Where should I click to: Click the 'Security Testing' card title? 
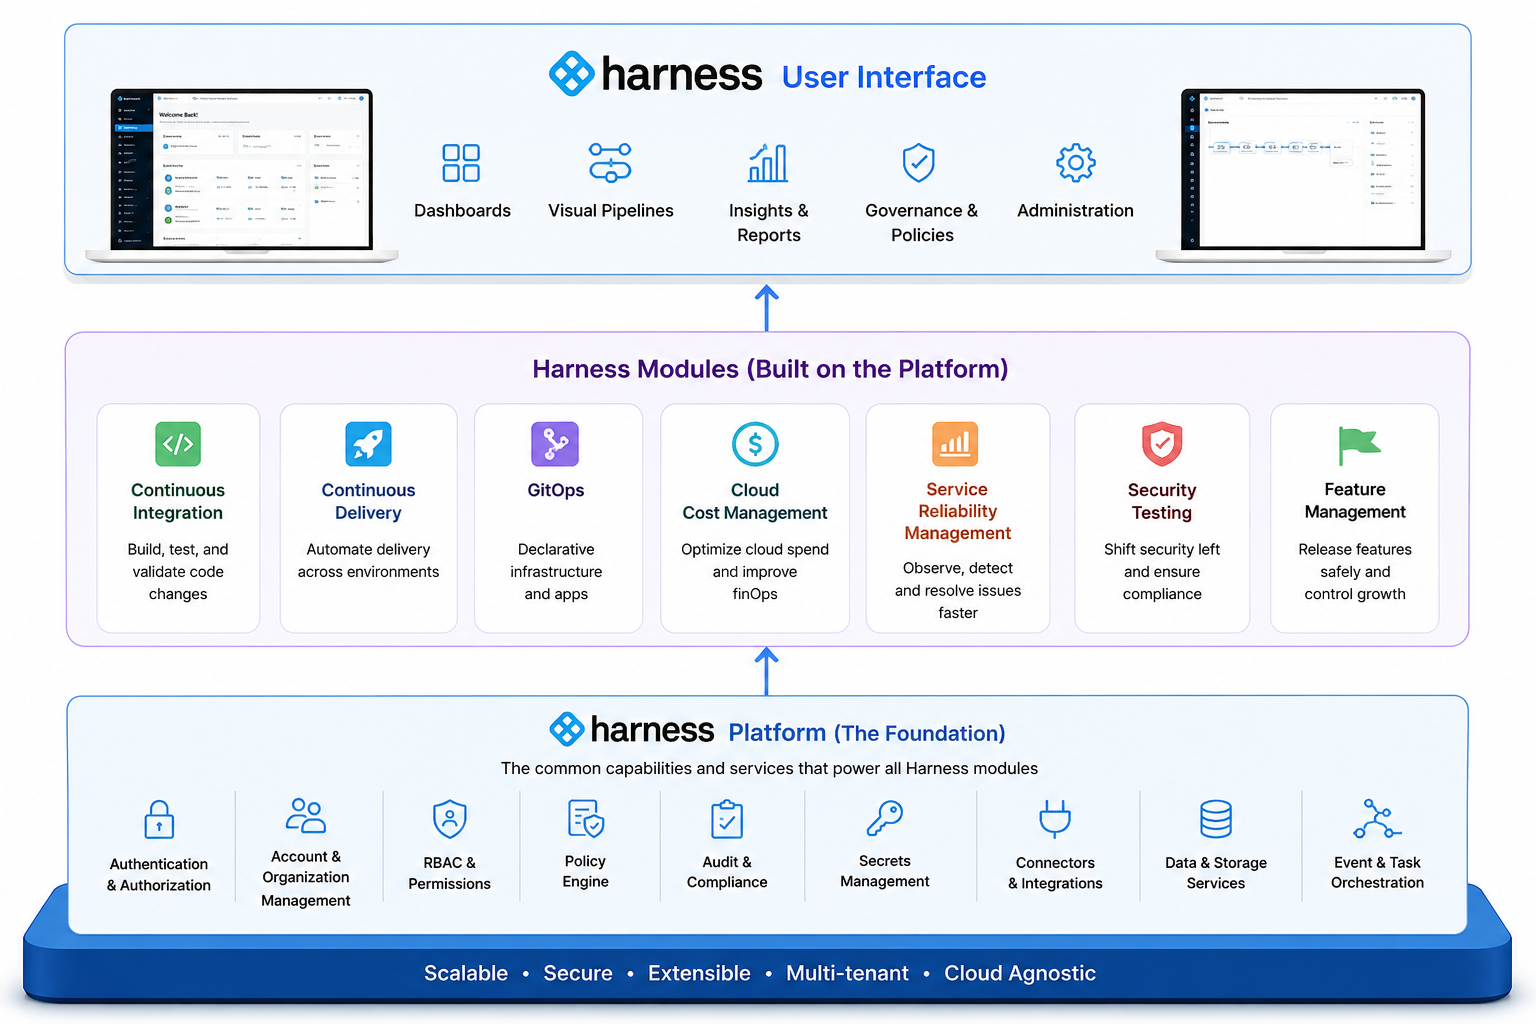[1162, 501]
